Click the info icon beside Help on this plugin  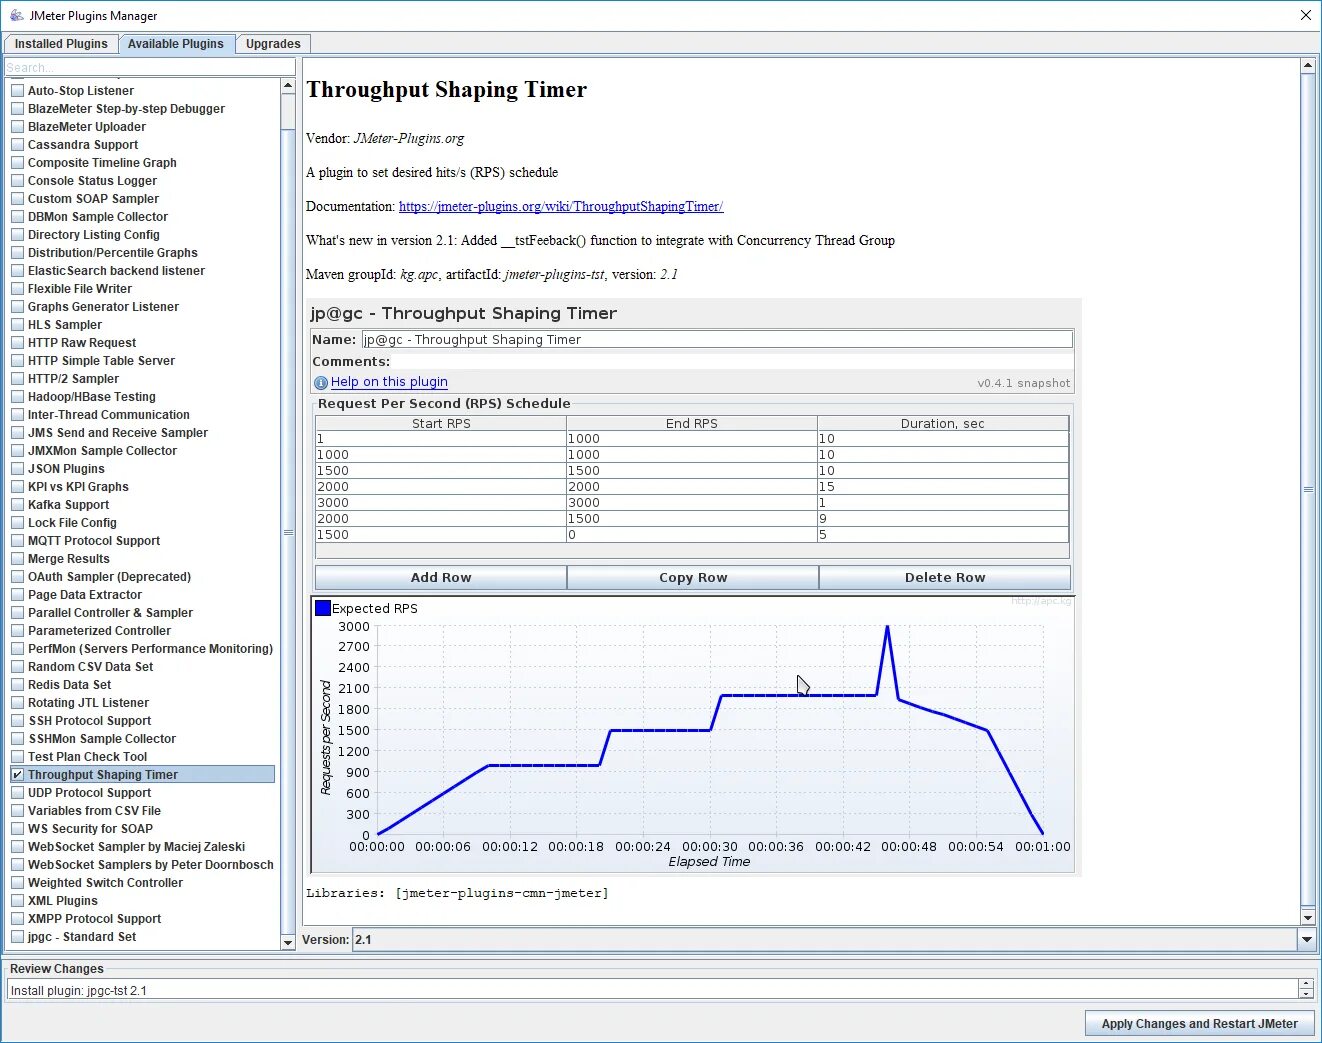[x=321, y=383]
